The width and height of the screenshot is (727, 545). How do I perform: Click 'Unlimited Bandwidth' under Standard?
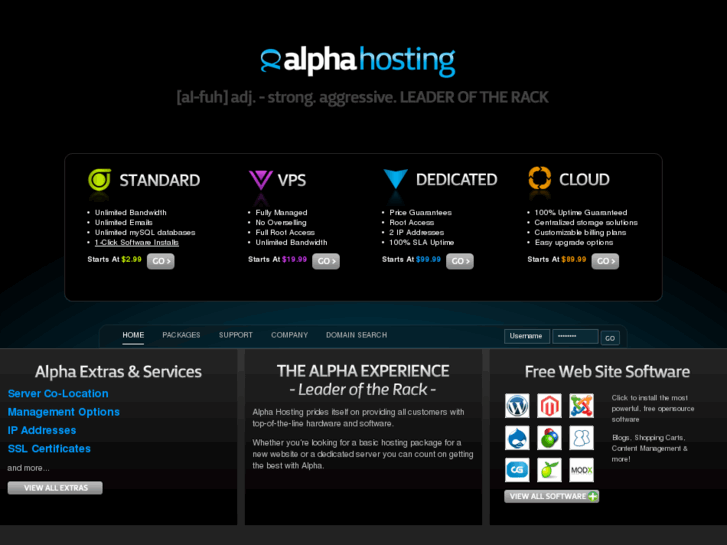[x=131, y=212]
